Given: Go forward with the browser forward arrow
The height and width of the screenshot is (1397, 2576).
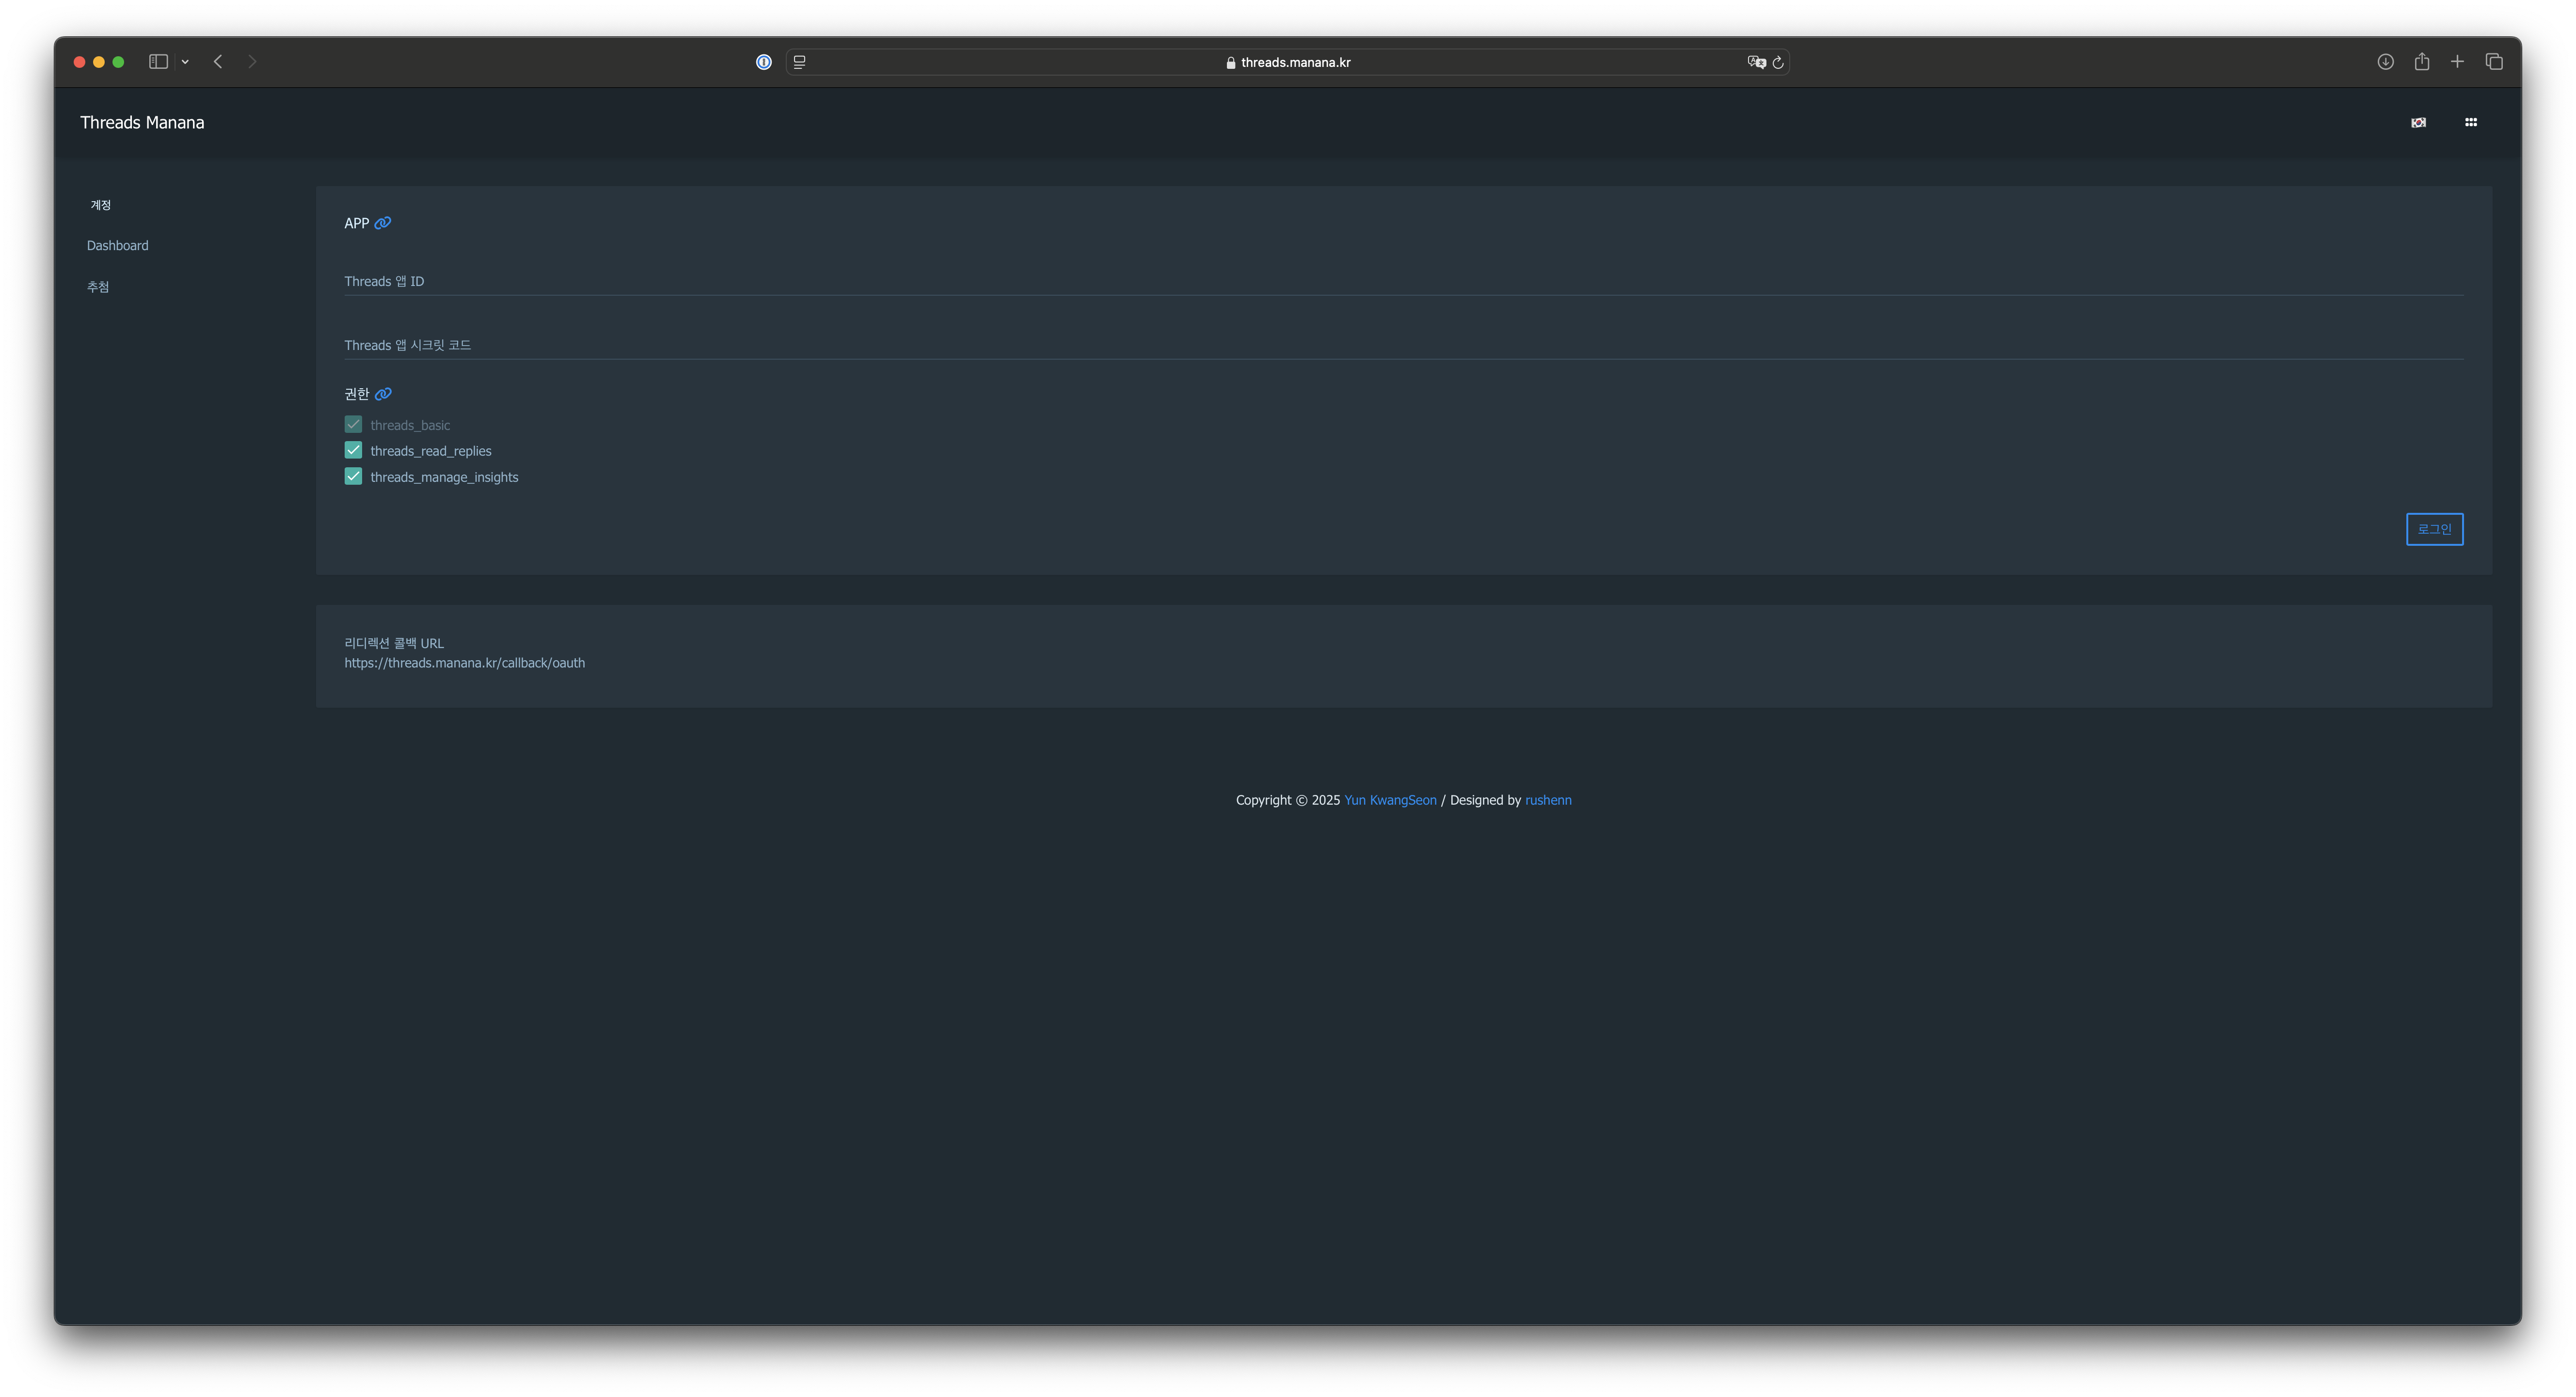Looking at the screenshot, I should tap(252, 62).
